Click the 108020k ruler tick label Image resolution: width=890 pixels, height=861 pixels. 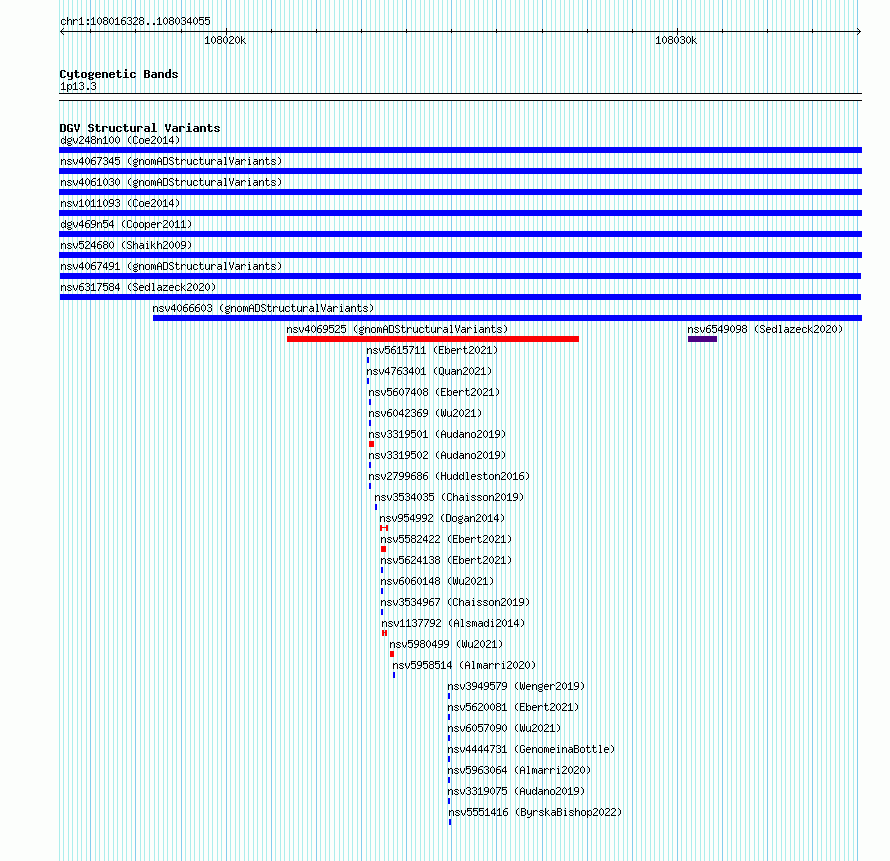click(225, 40)
